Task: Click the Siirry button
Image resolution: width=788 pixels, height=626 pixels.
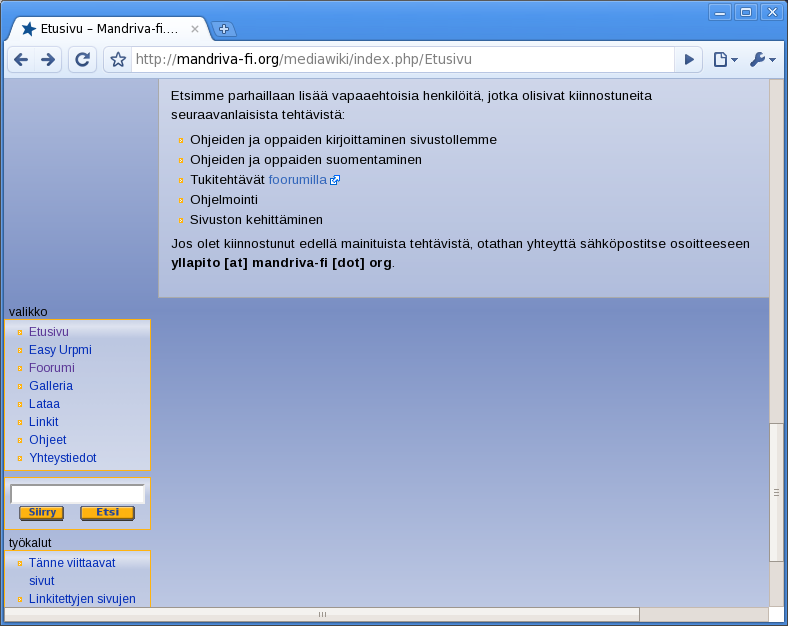Action: [42, 512]
